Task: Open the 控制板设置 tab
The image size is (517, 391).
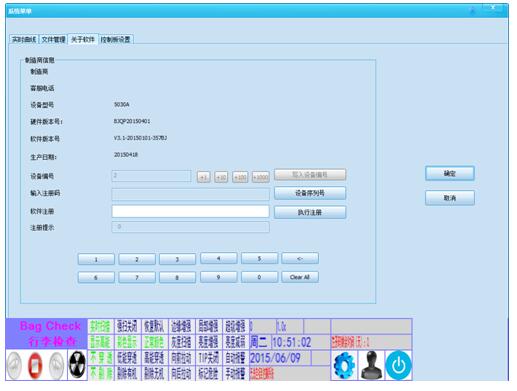Action: (x=116, y=39)
